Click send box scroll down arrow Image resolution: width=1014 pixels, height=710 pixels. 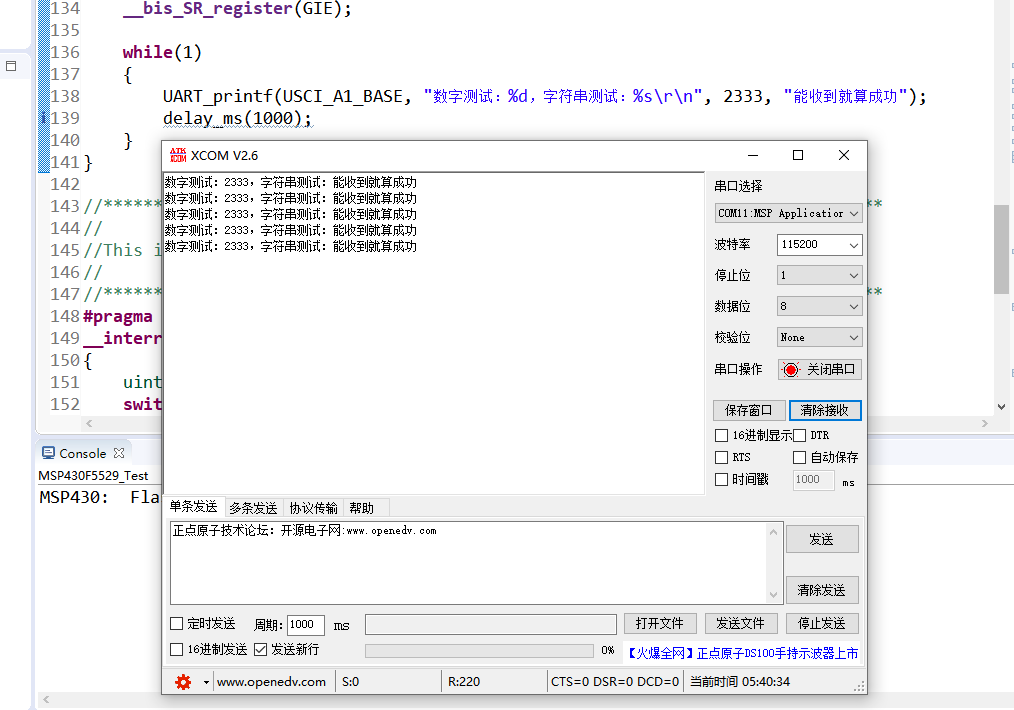click(773, 594)
